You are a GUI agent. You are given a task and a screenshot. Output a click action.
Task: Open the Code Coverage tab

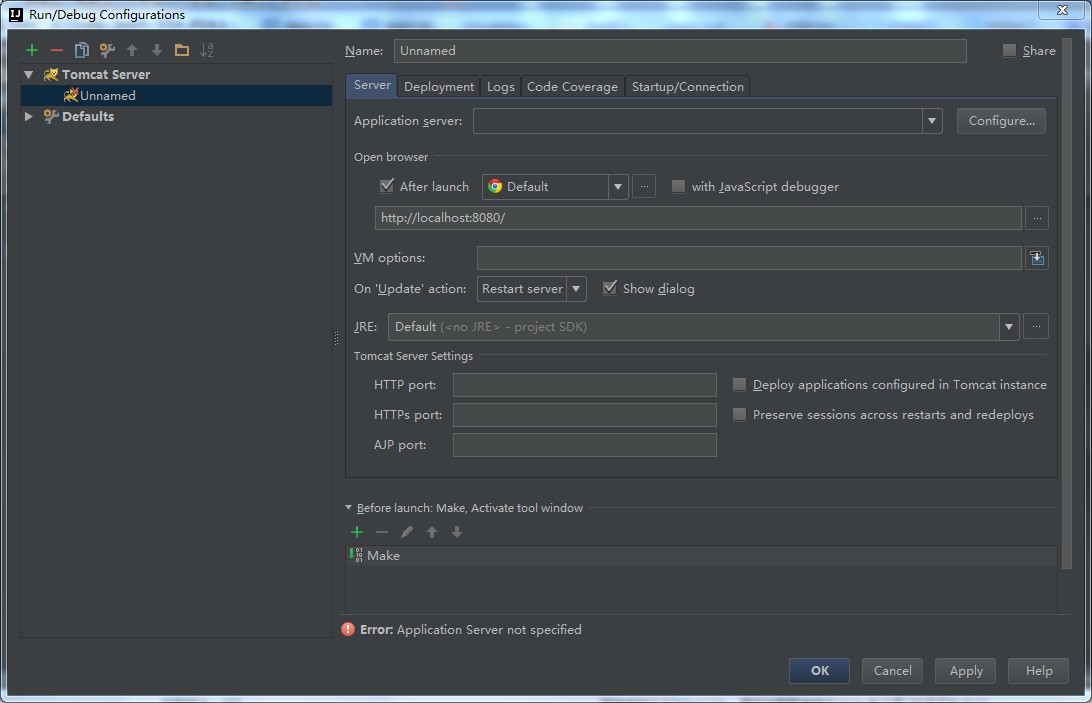pyautogui.click(x=572, y=86)
